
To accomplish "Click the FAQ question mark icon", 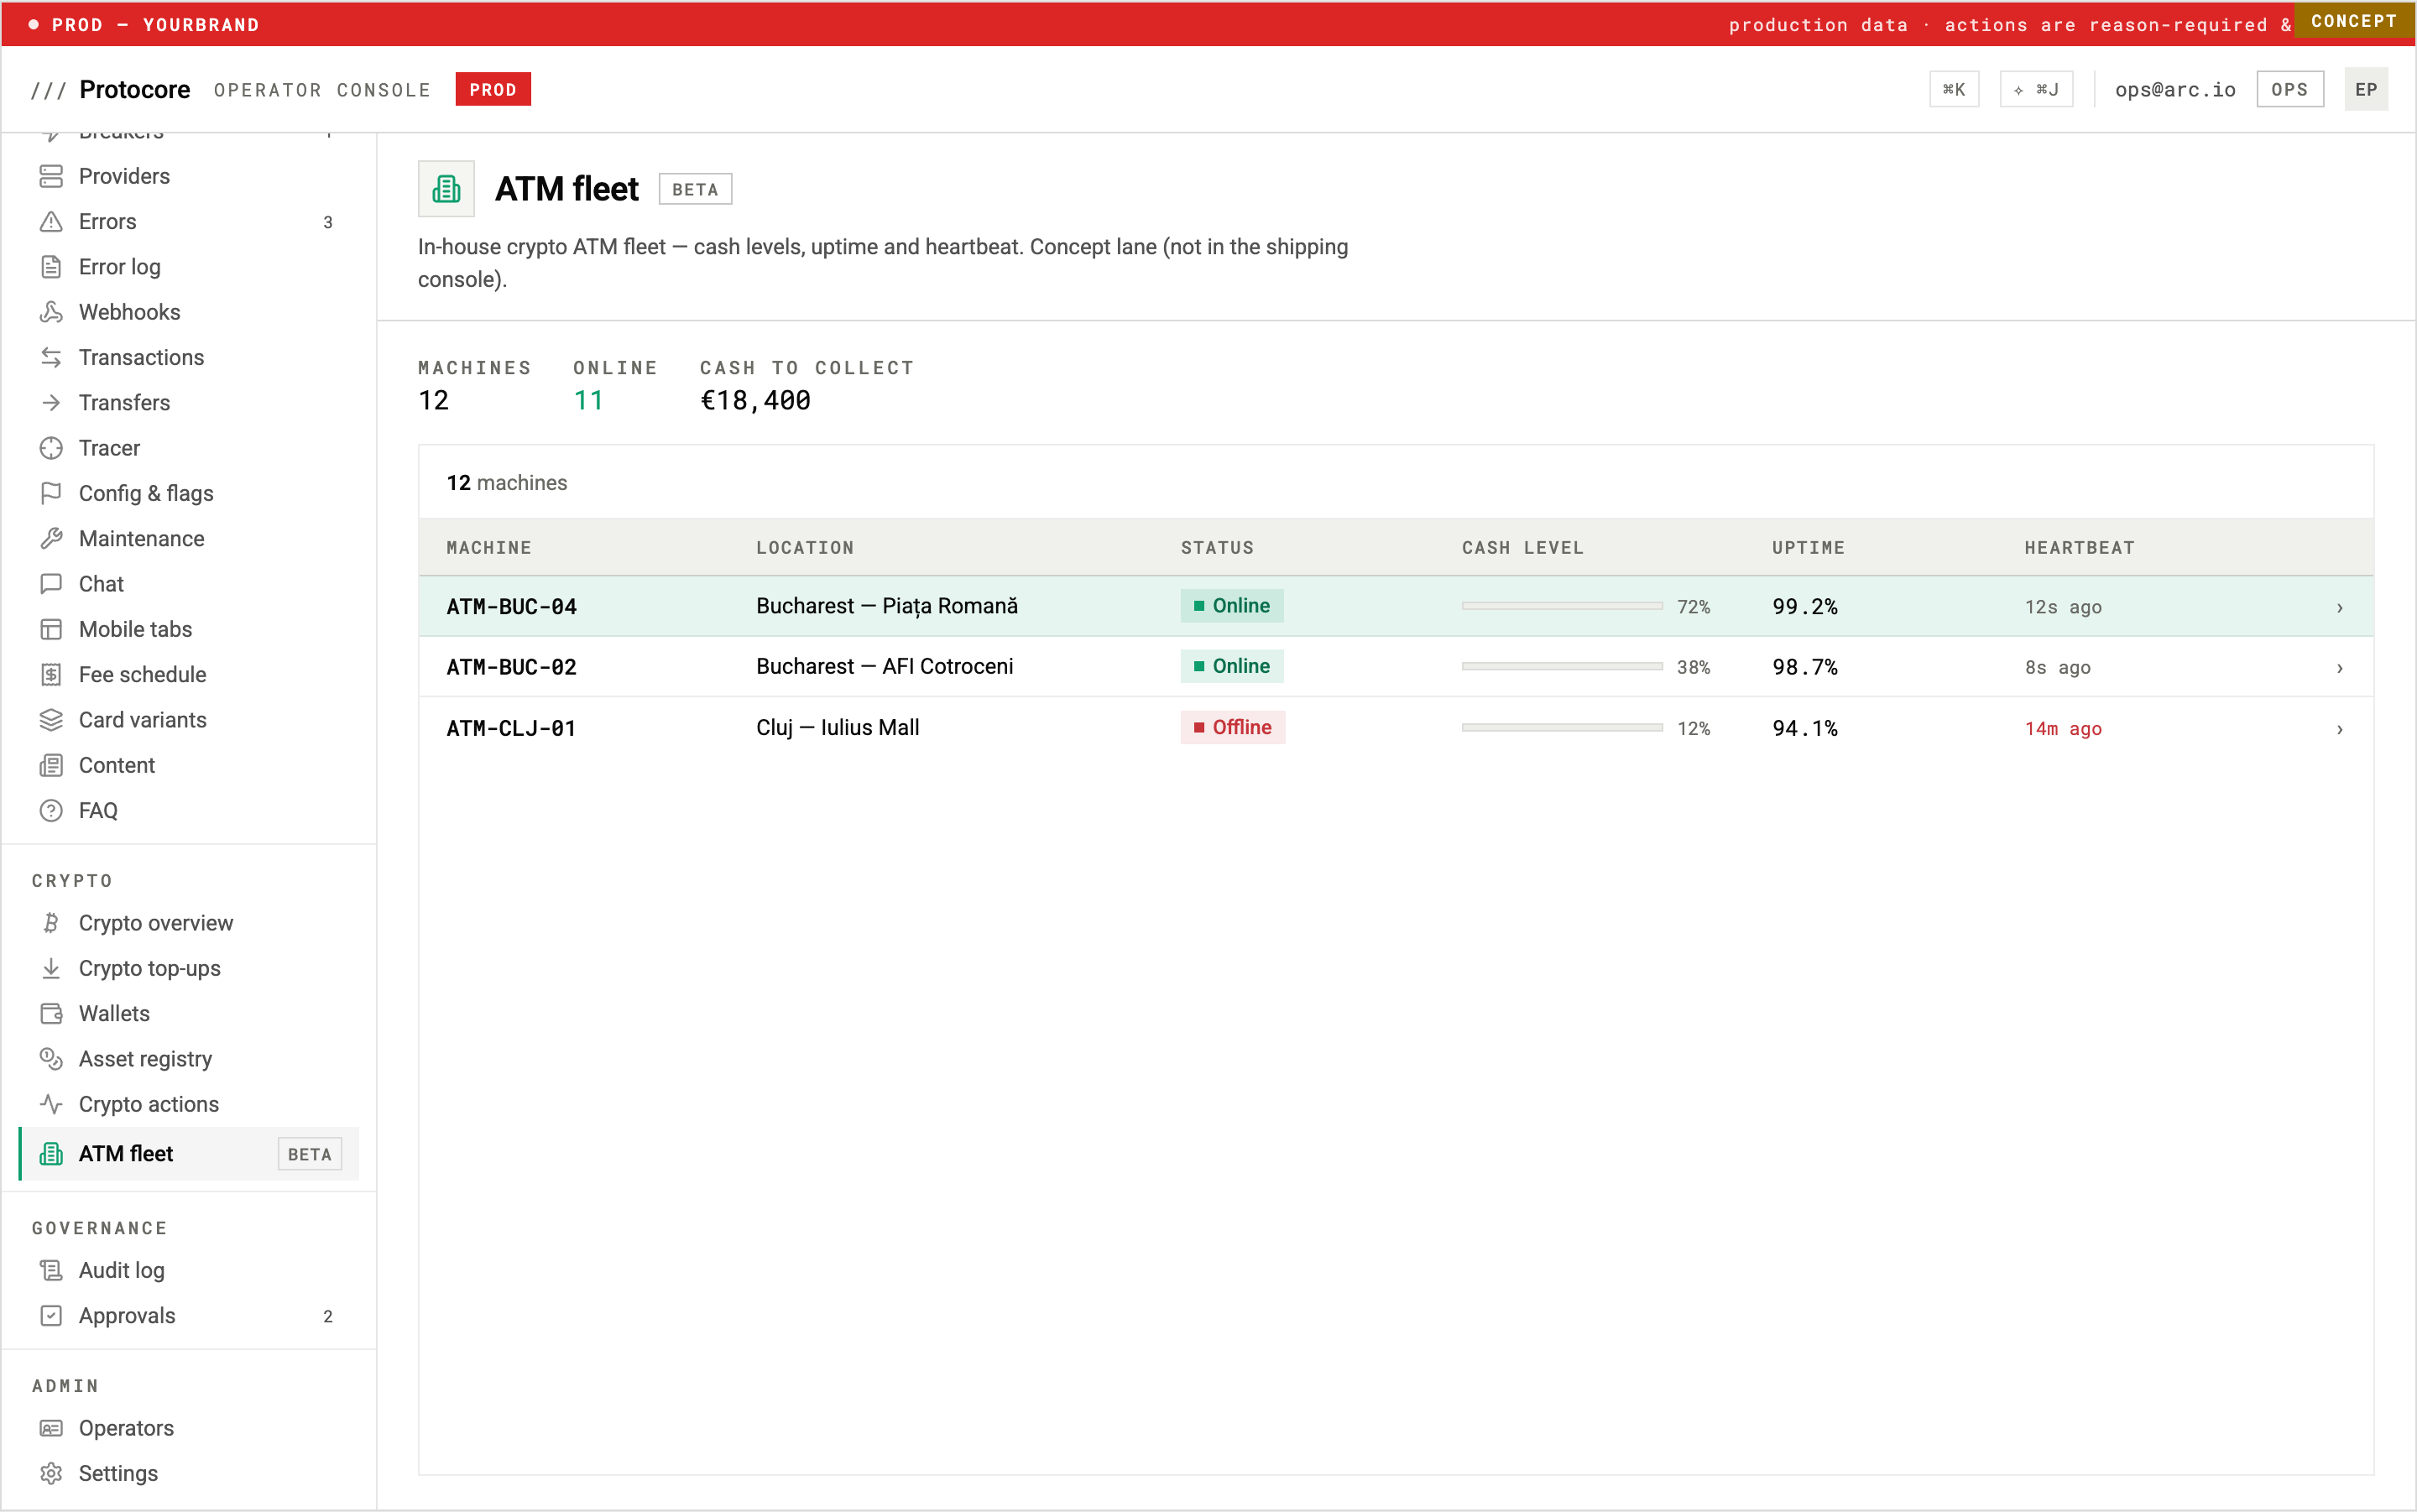I will (x=51, y=811).
